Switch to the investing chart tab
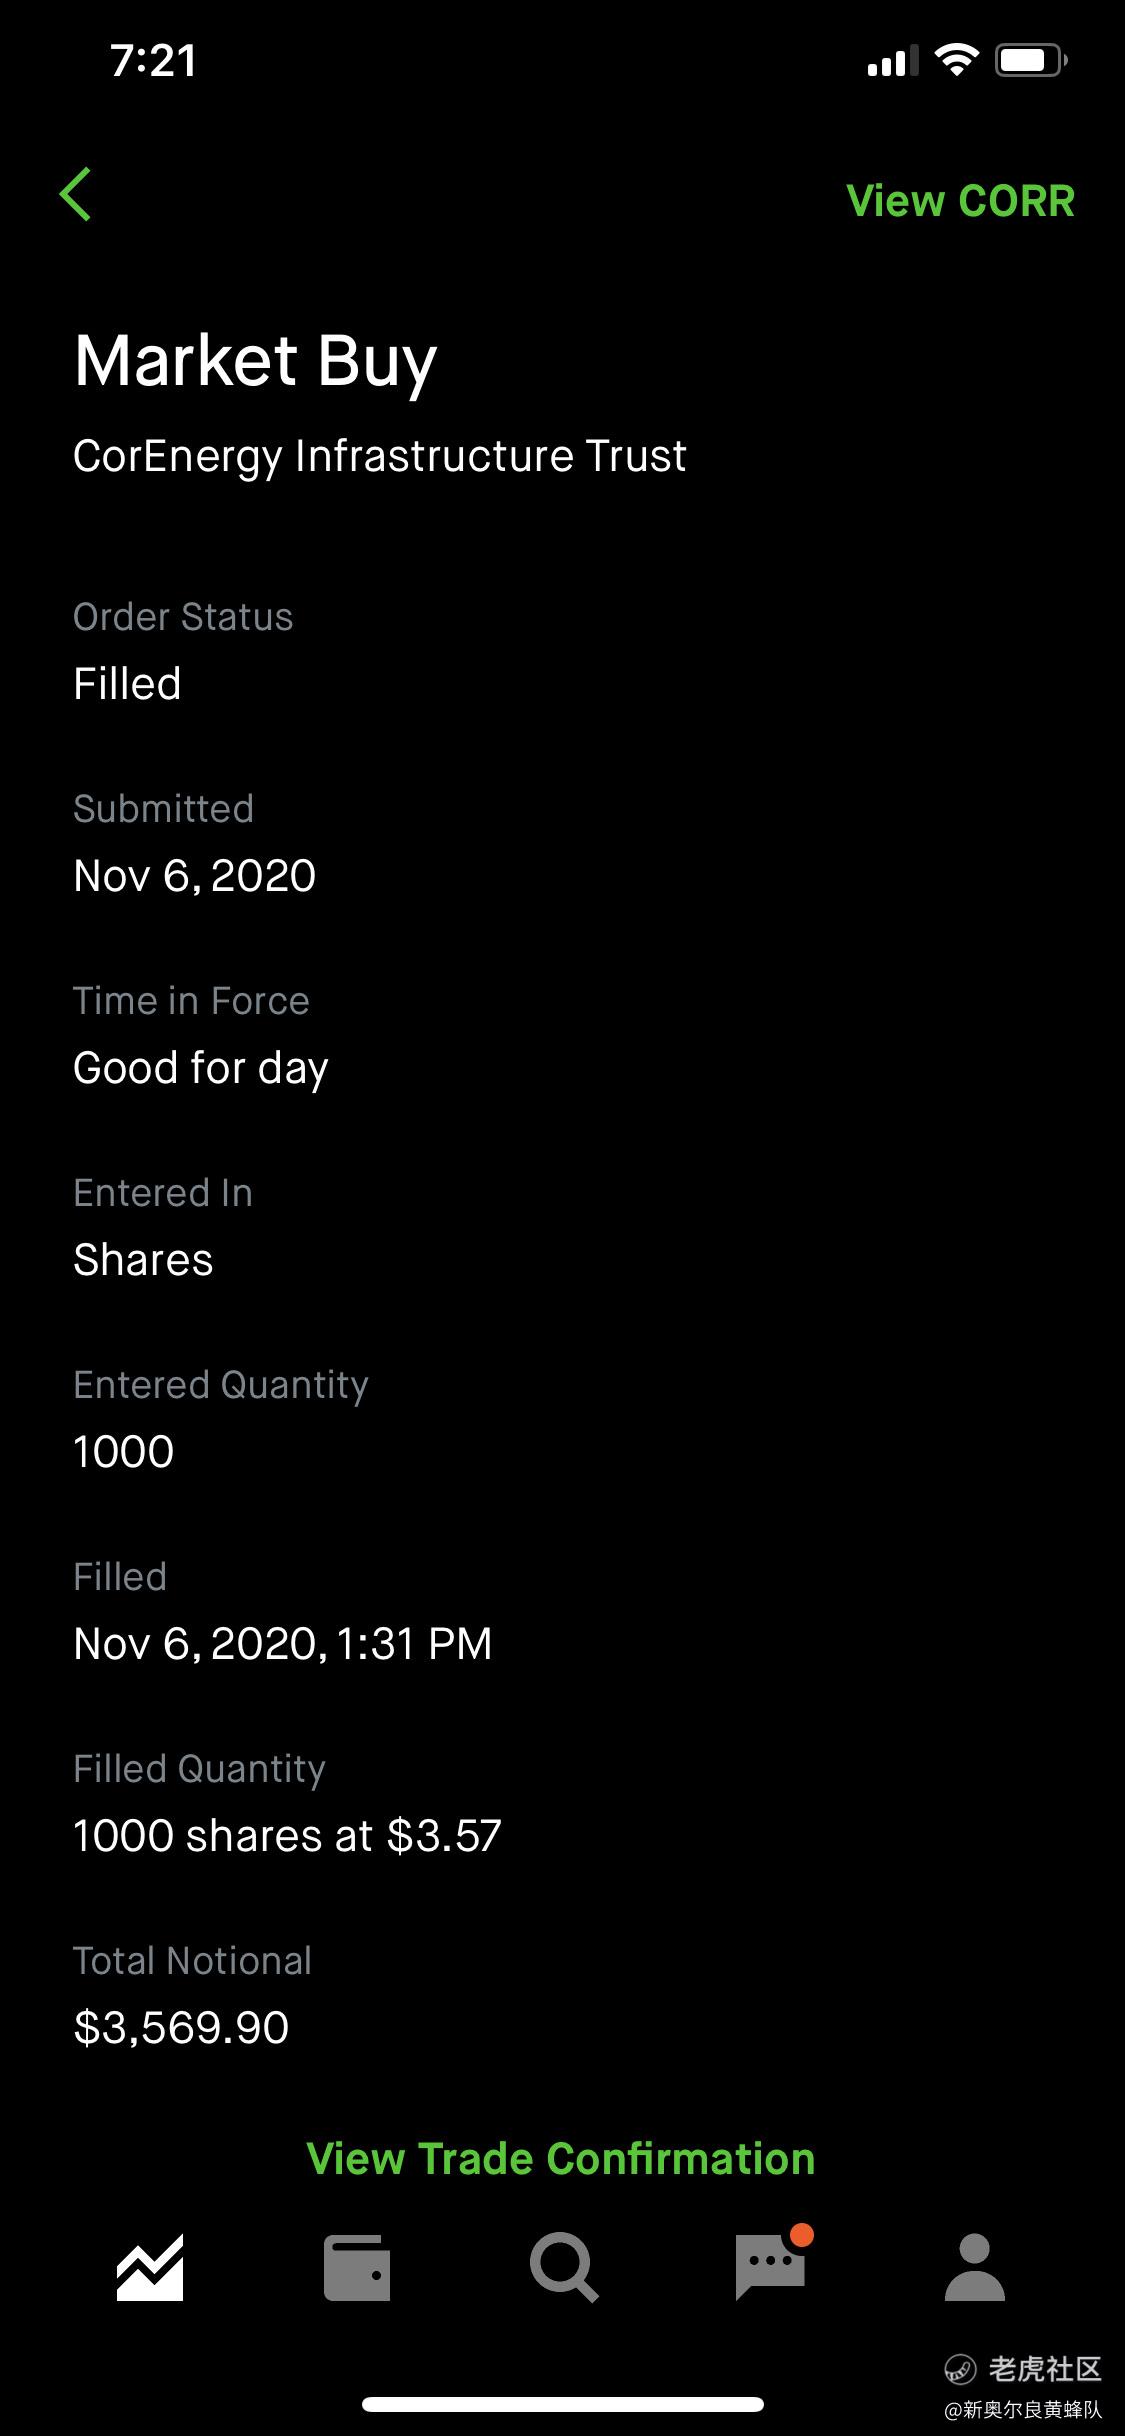Viewport: 1125px width, 2436px height. click(150, 2267)
